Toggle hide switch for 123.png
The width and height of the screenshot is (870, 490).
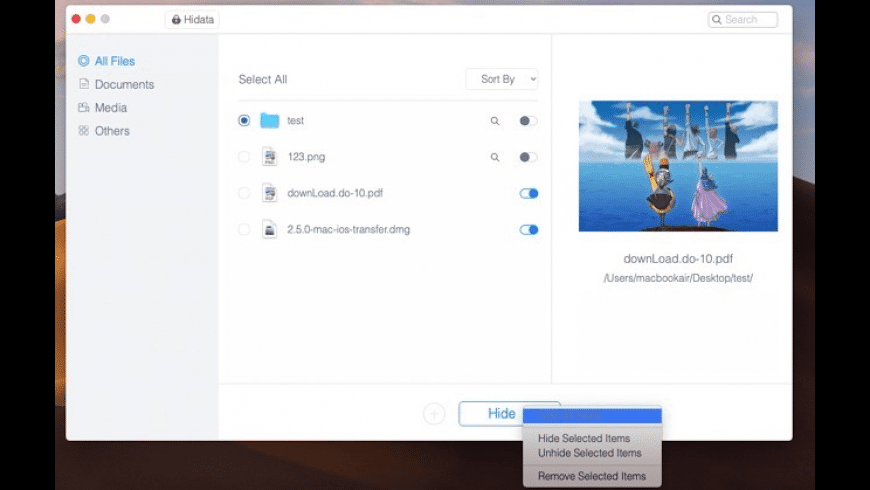[x=528, y=157]
